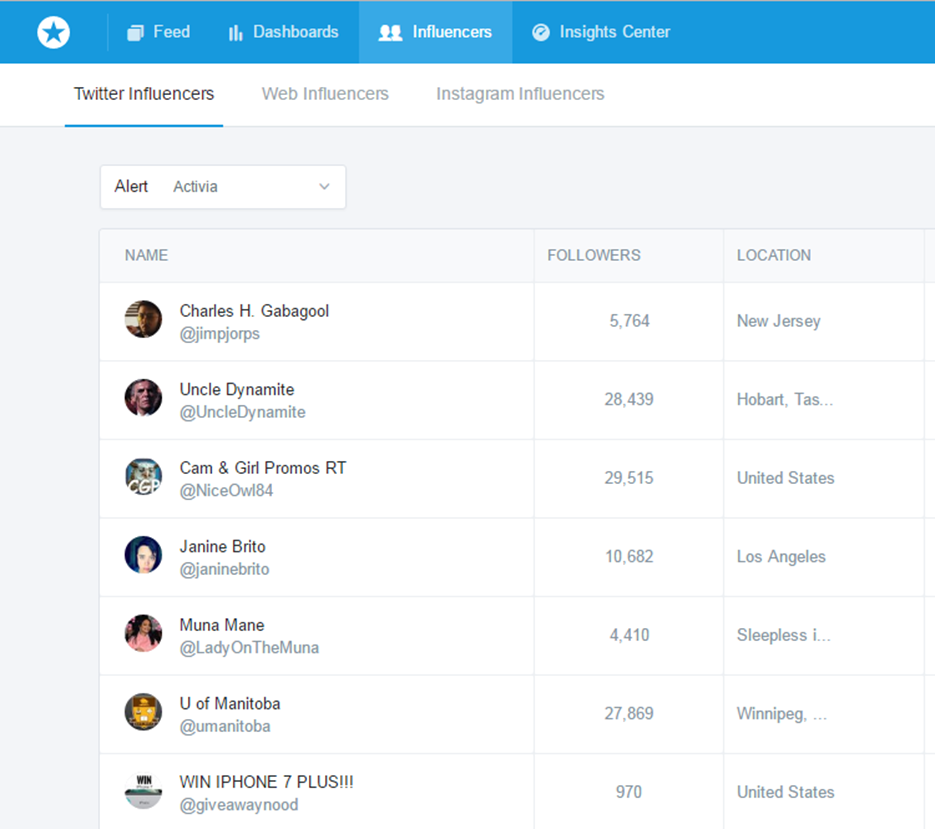Select Muna Mane's avatar image
Screen dimensions: 935x829
(143, 634)
